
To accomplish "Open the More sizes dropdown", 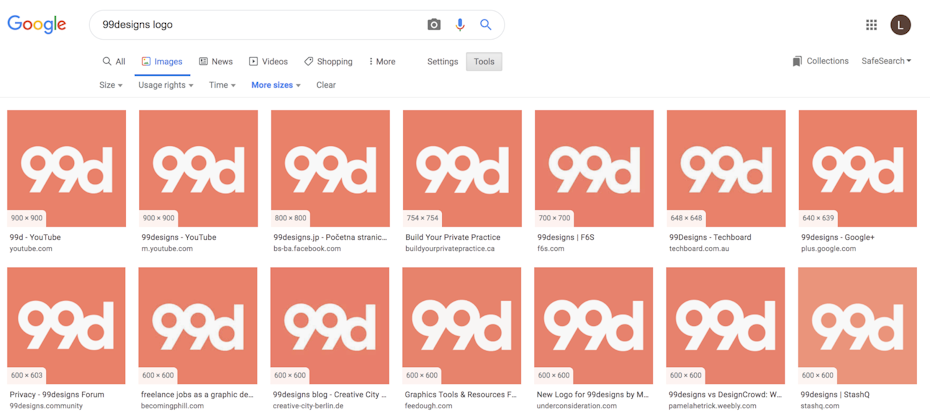I will click(275, 85).
